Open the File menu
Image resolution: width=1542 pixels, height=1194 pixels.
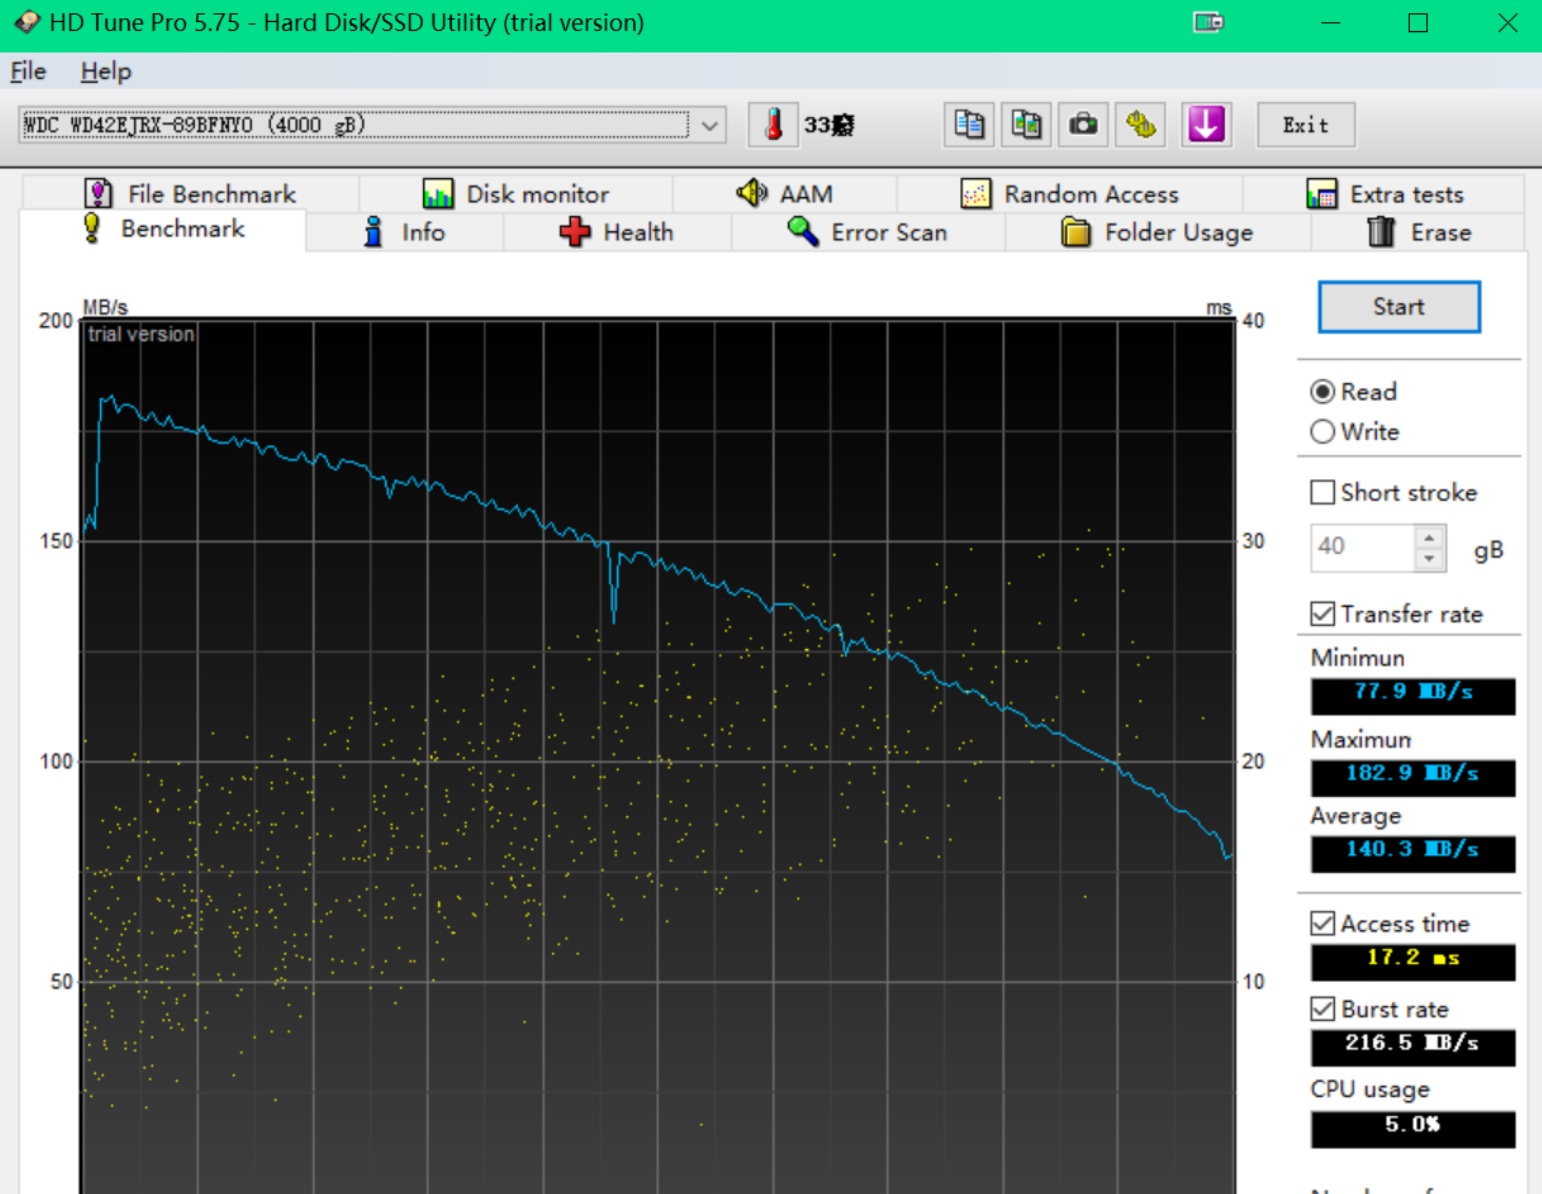pyautogui.click(x=28, y=71)
